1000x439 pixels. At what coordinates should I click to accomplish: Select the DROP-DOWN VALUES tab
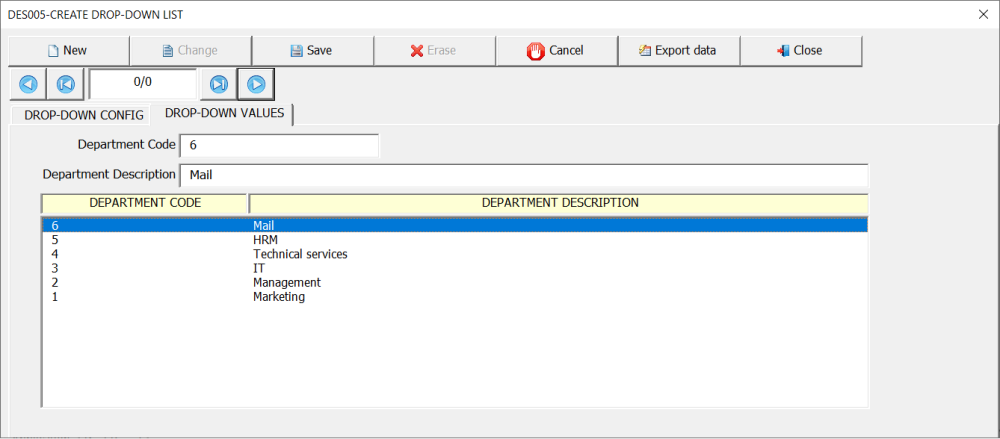click(x=224, y=114)
